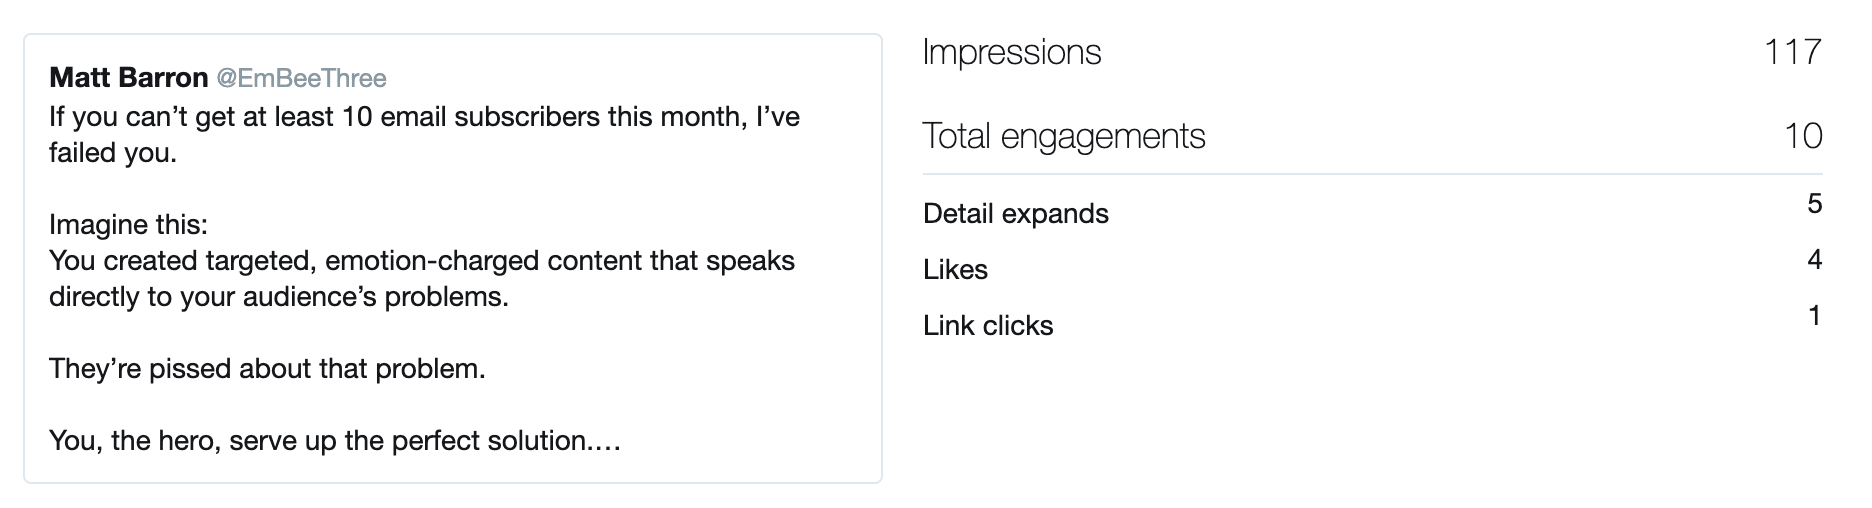Click the 'You, the hero' closing line
The height and width of the screenshot is (508, 1872).
tap(335, 441)
